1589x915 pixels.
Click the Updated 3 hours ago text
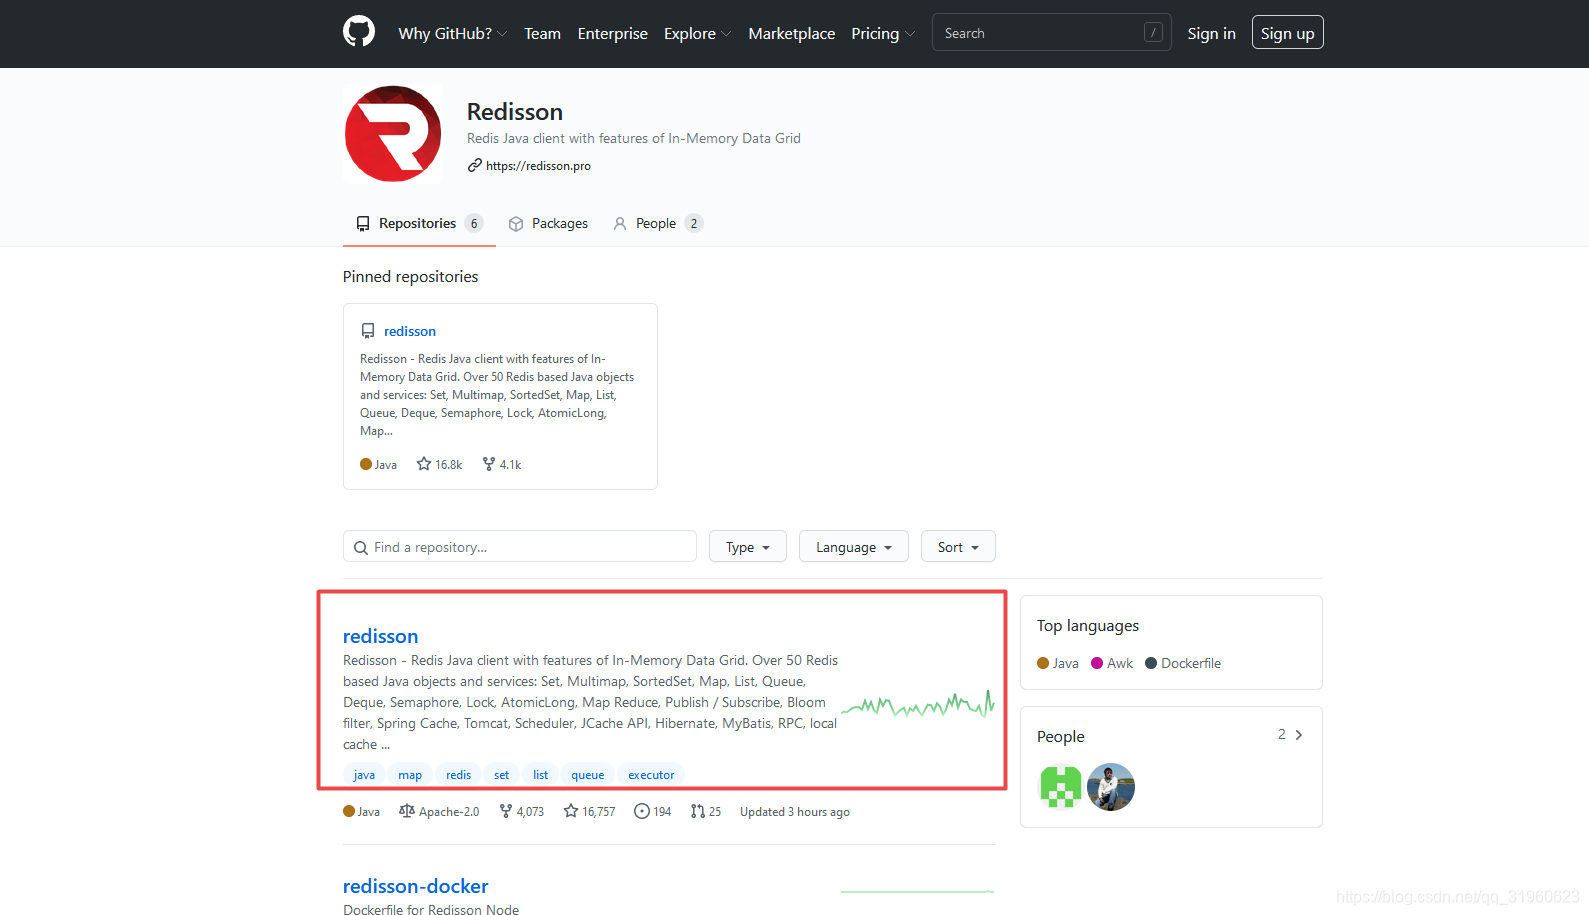[x=795, y=812]
